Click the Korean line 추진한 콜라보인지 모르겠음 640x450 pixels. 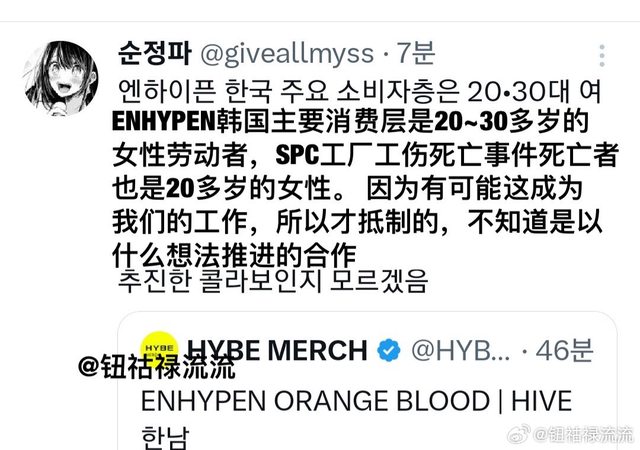[273, 281]
